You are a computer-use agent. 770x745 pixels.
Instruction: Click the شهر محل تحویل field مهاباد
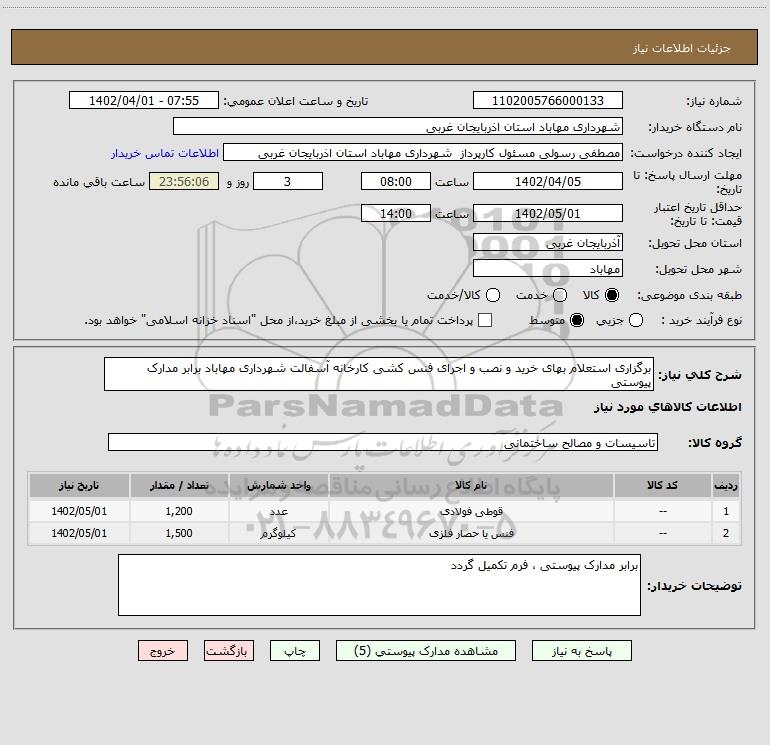[x=548, y=268]
